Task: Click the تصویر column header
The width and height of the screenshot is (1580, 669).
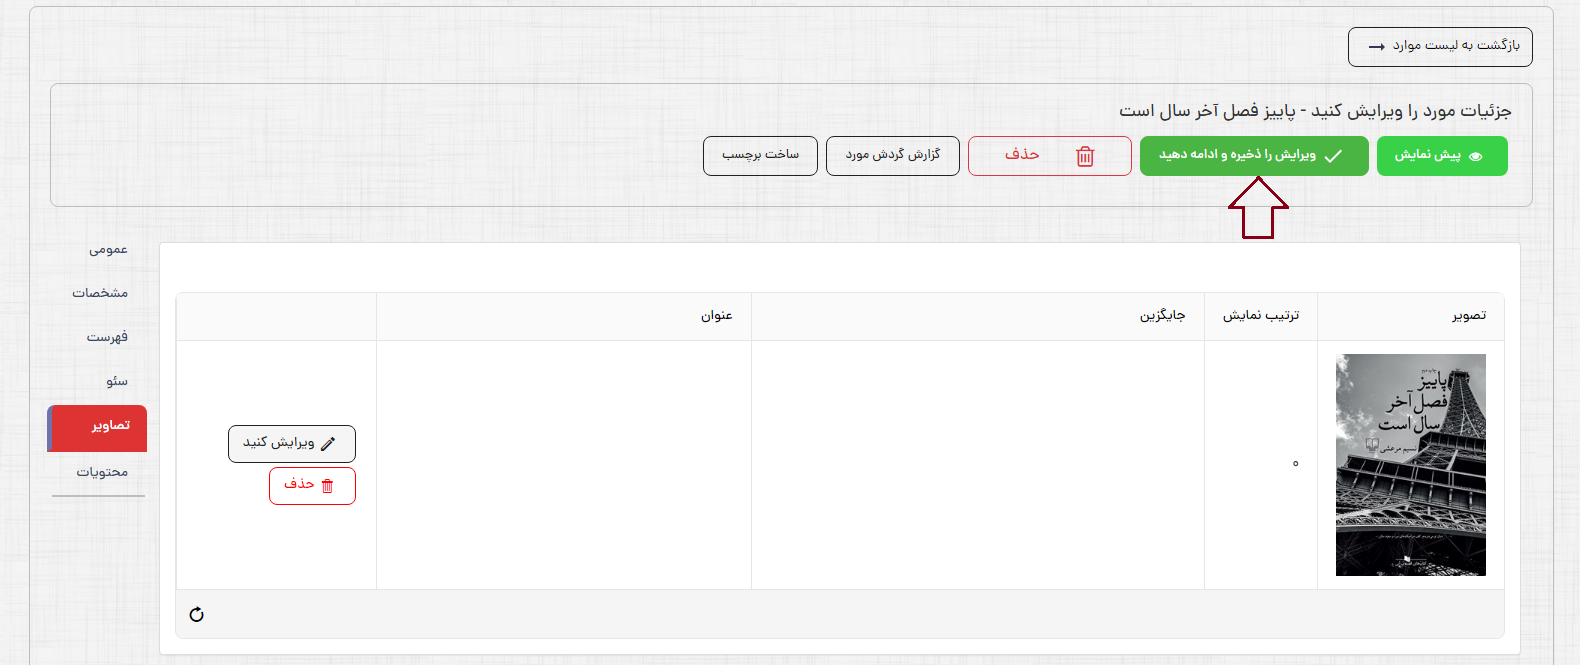Action: (1469, 316)
